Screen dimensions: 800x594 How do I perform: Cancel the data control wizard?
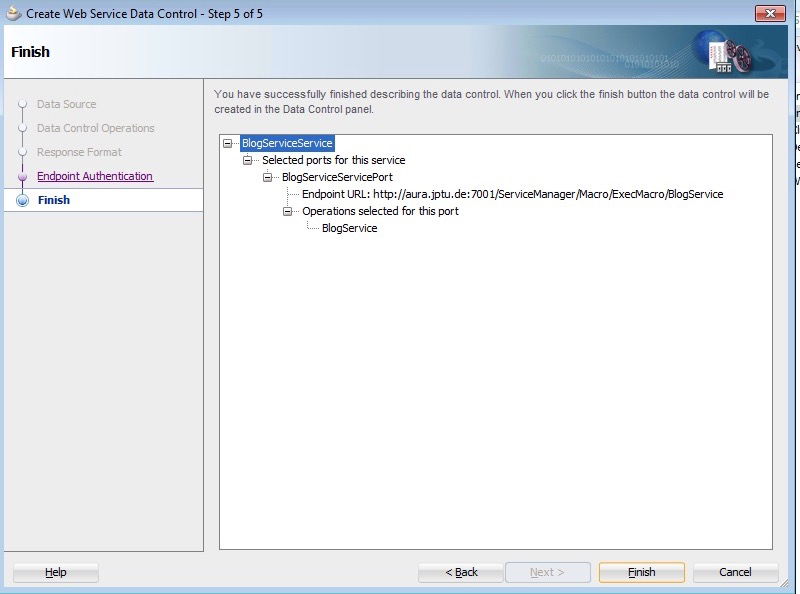735,572
